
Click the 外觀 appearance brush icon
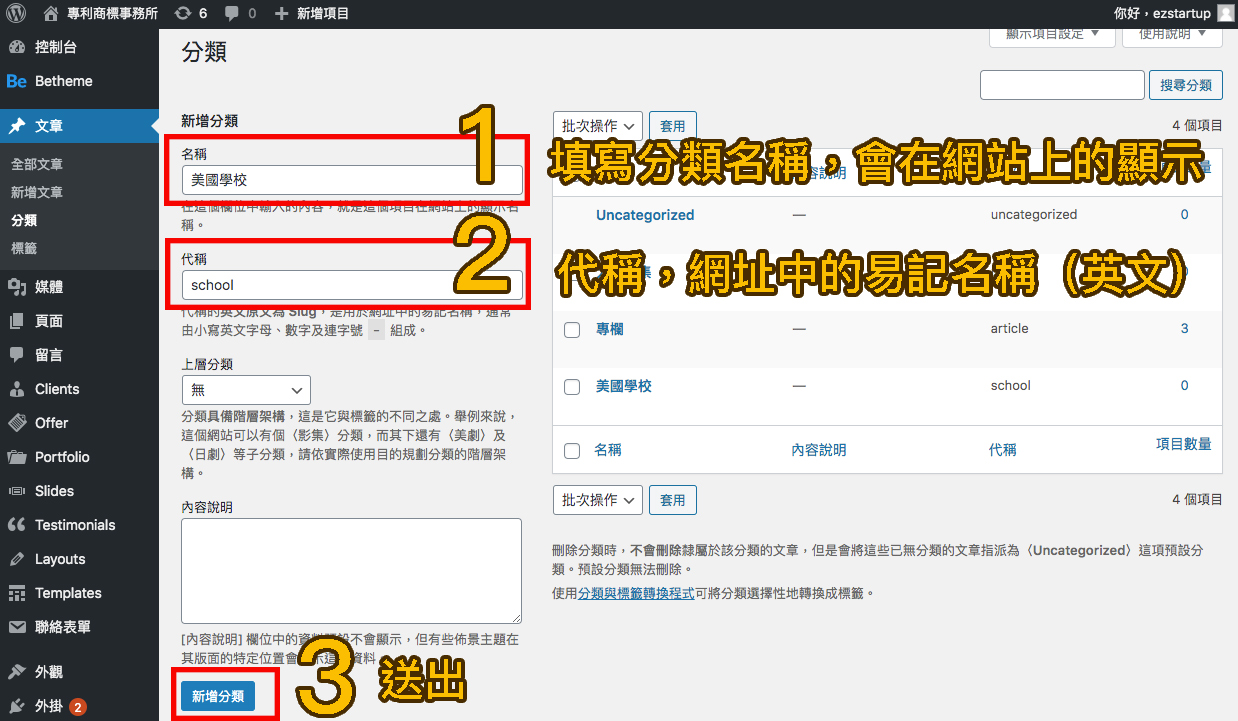pyautogui.click(x=17, y=672)
